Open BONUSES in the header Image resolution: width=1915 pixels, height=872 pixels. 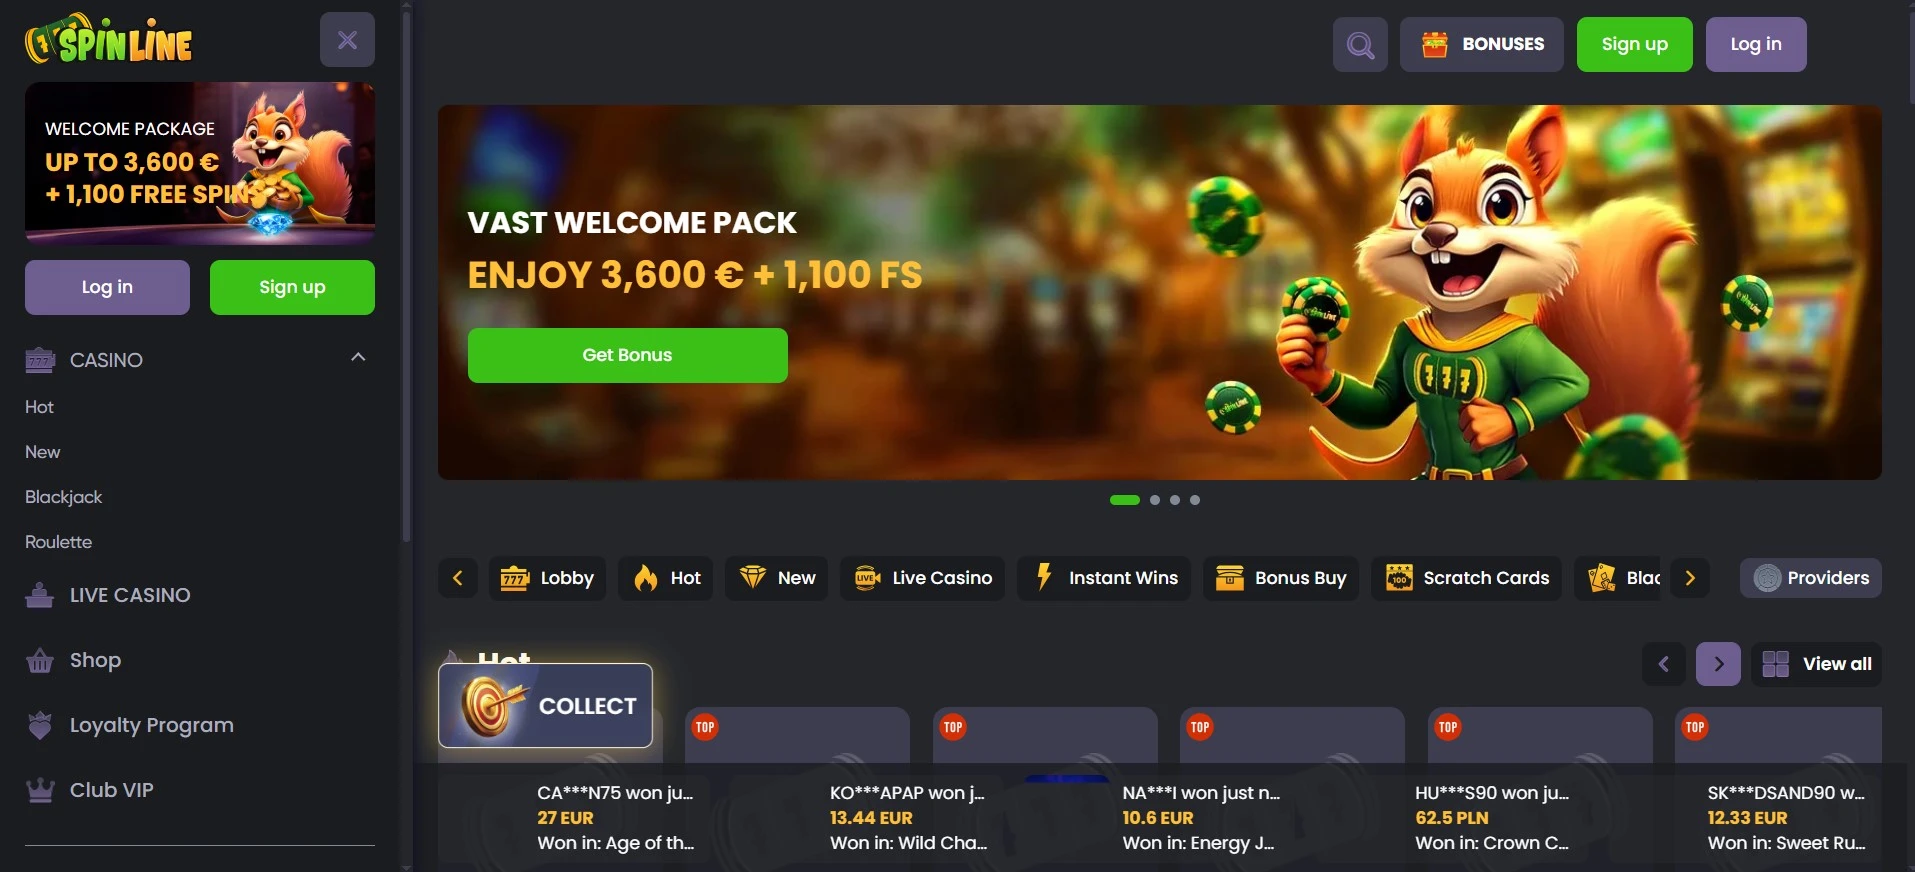pos(1481,44)
